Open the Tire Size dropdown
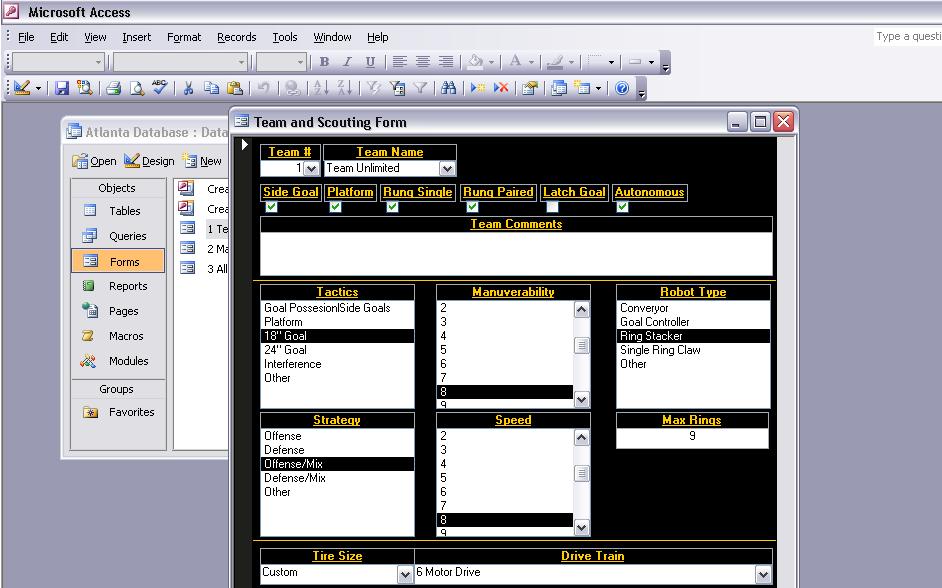The image size is (942, 588). coord(406,574)
